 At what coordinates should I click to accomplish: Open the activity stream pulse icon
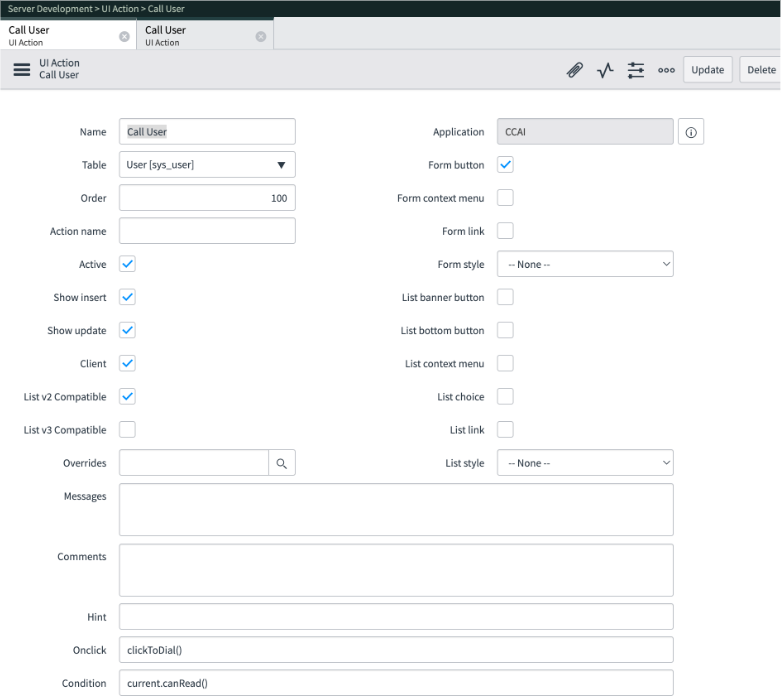click(x=605, y=70)
